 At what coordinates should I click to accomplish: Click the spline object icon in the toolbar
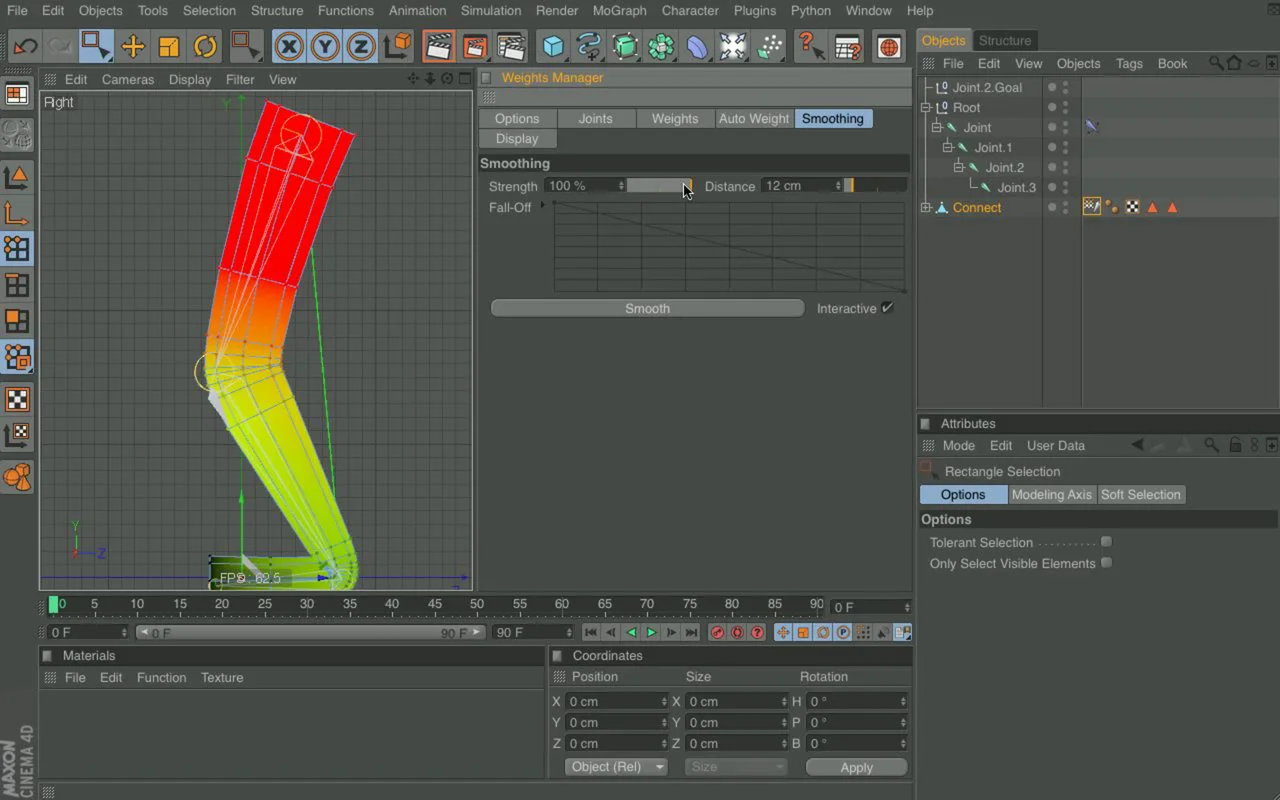pyautogui.click(x=589, y=46)
